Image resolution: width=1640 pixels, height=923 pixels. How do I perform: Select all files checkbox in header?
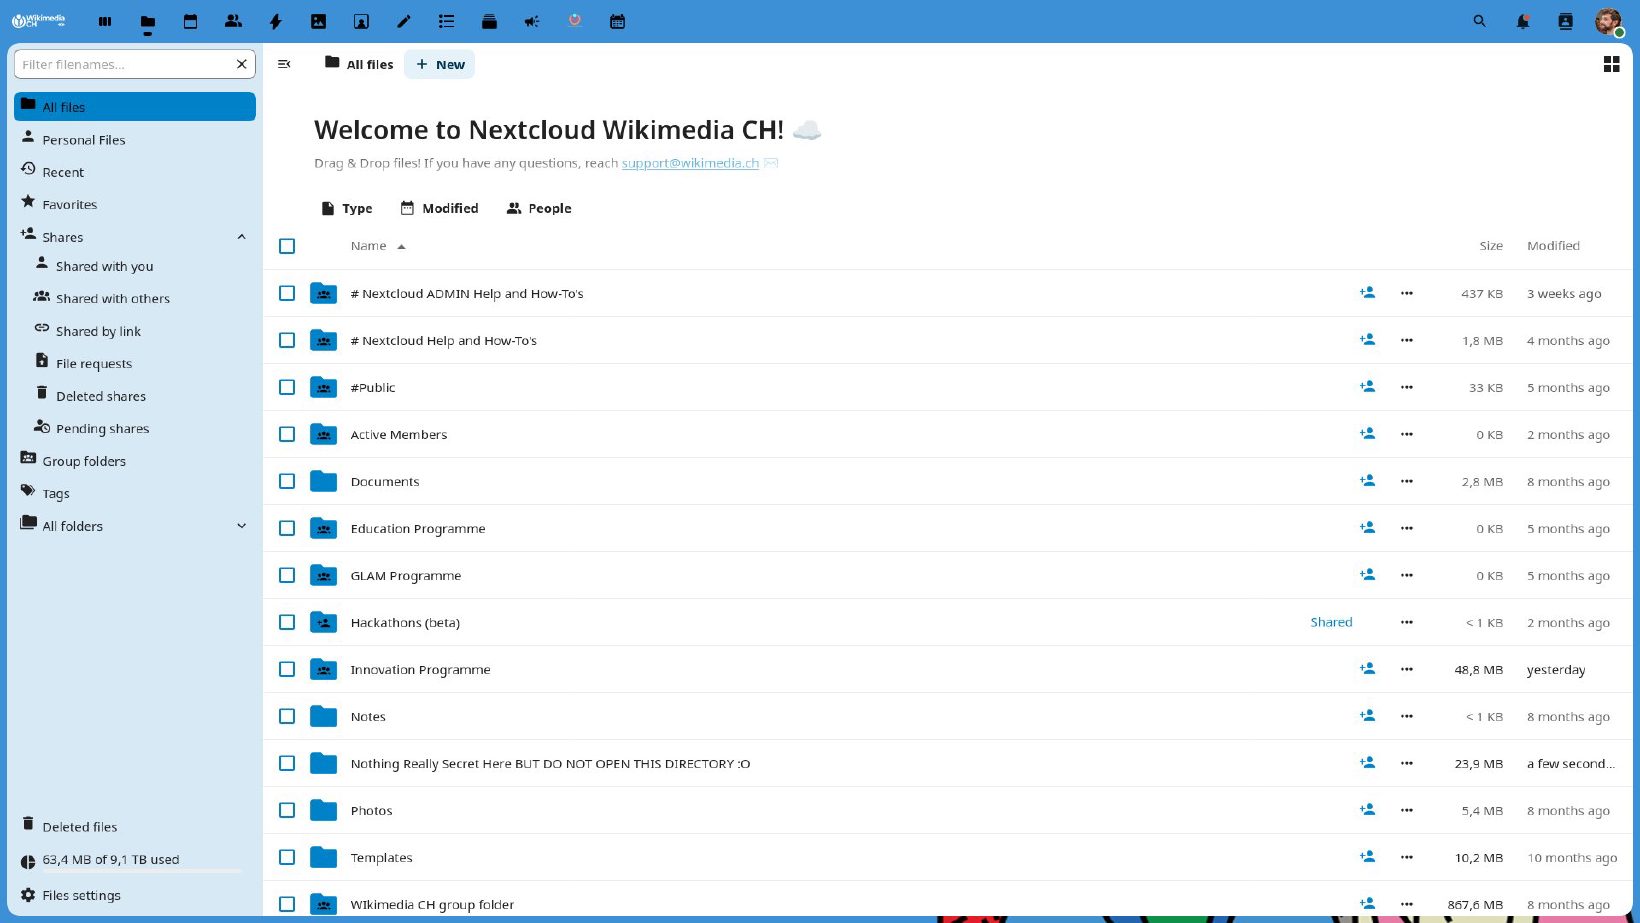point(287,246)
